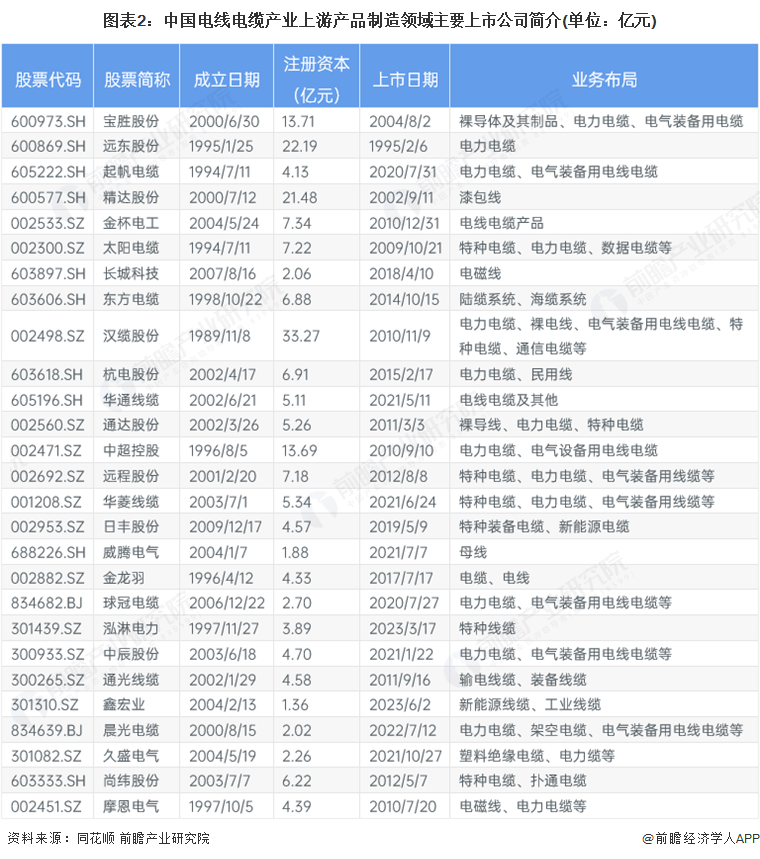Click the 中超控股 cell
Screen dimensions: 760x859
[131, 451]
